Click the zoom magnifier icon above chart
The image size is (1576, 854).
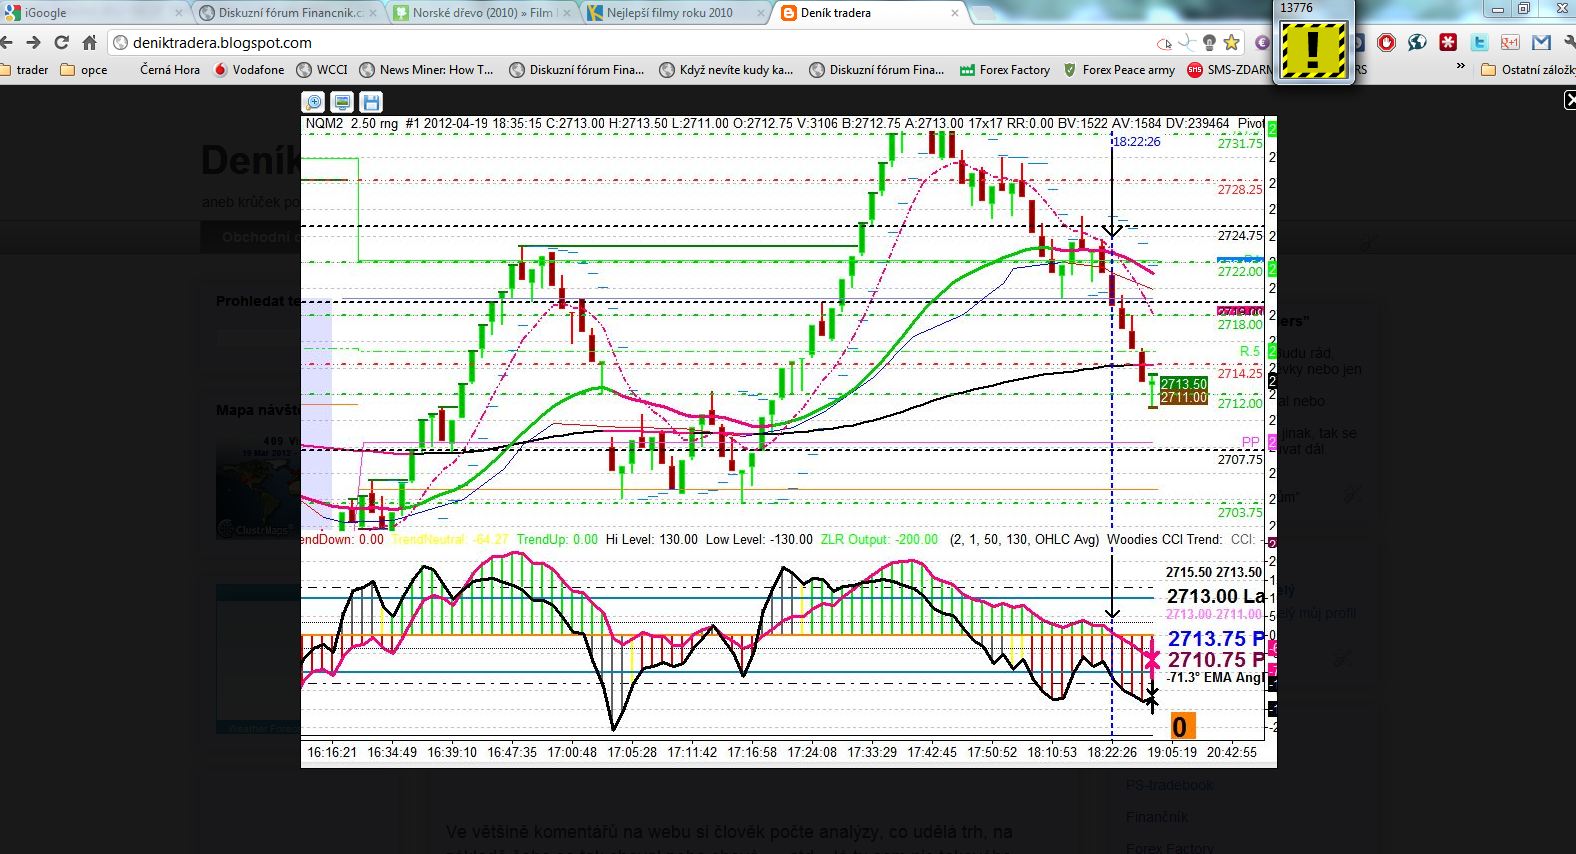(314, 102)
